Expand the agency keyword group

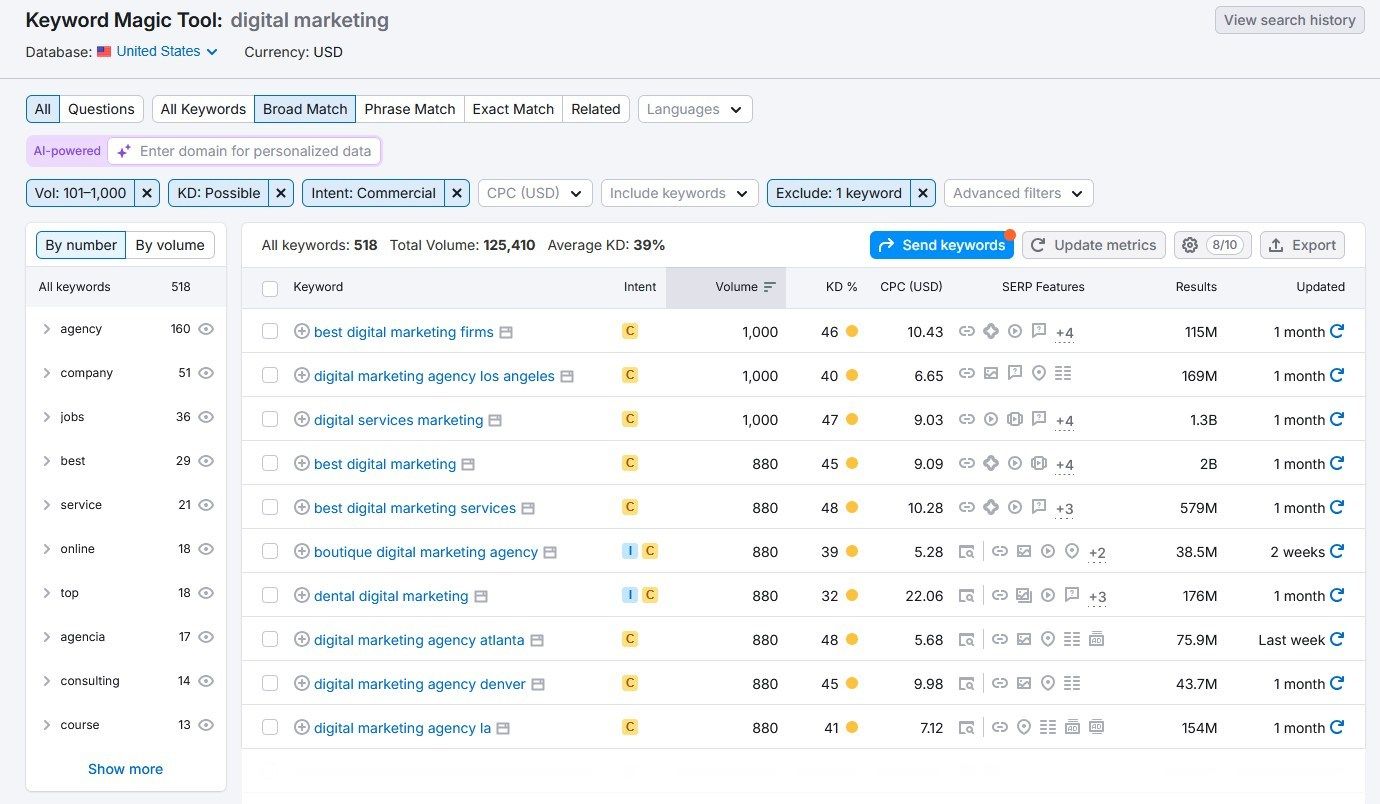pyautogui.click(x=47, y=329)
